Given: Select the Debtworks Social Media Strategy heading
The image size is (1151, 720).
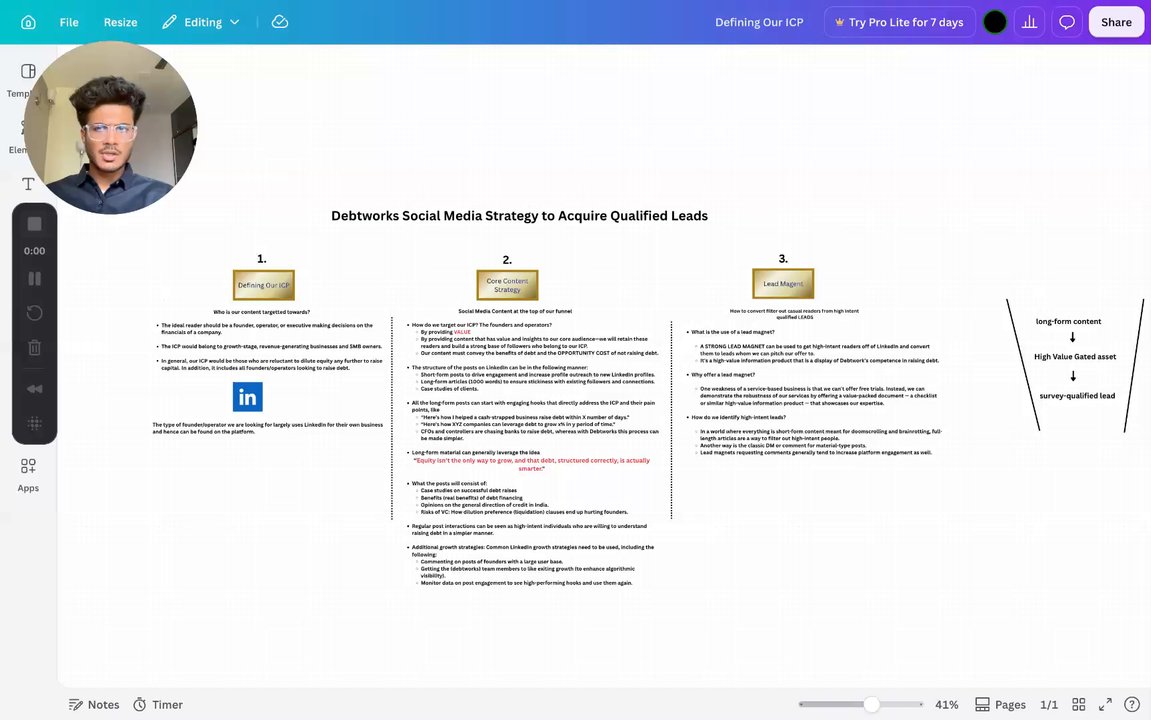Looking at the screenshot, I should pyautogui.click(x=520, y=216).
